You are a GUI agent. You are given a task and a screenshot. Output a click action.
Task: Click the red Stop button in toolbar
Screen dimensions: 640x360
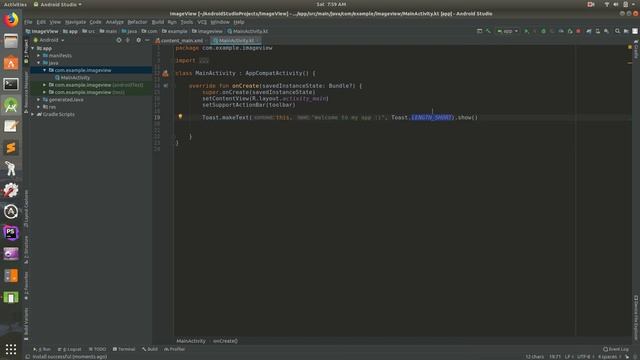pyautogui.click(x=578, y=31)
